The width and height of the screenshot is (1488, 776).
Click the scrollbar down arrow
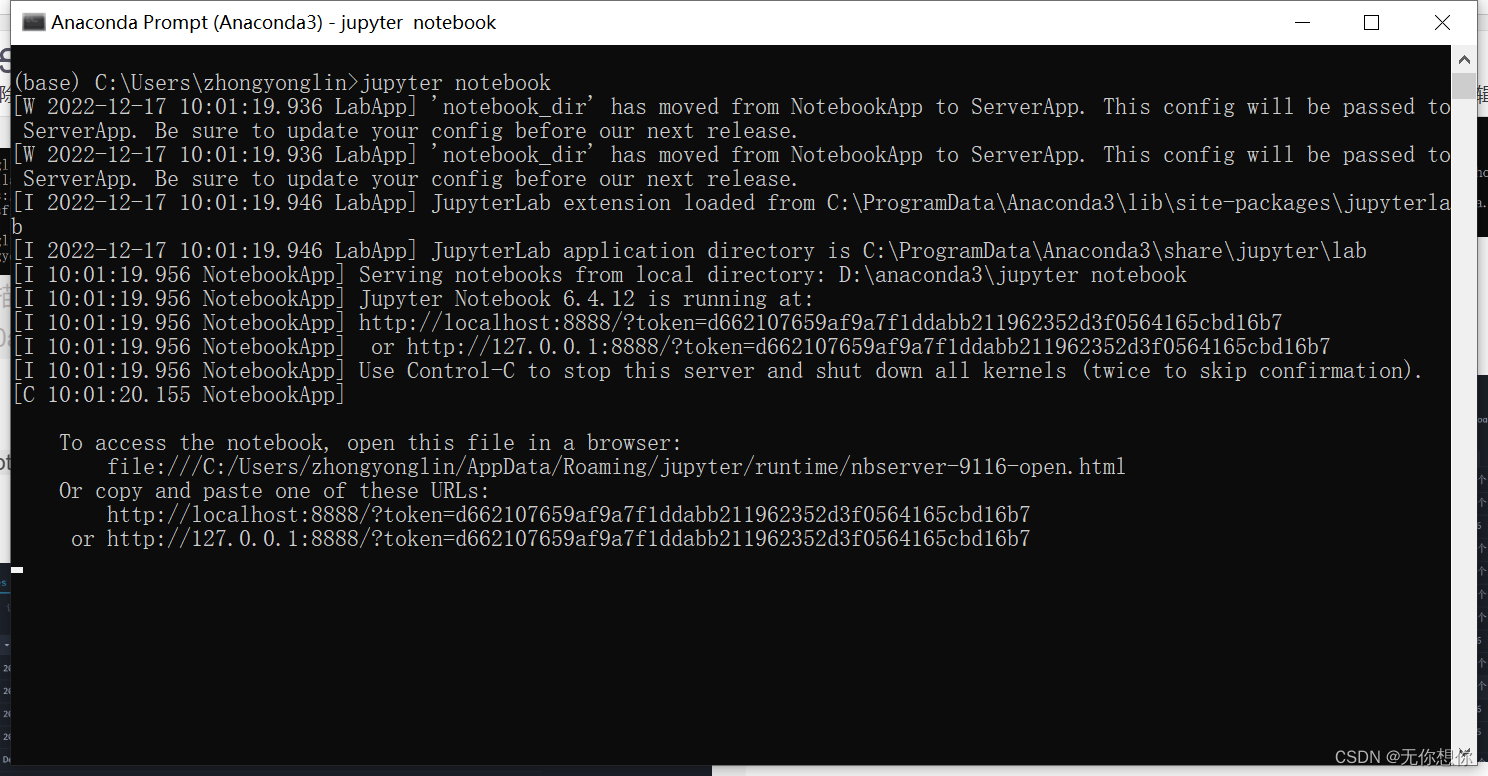point(1464,755)
